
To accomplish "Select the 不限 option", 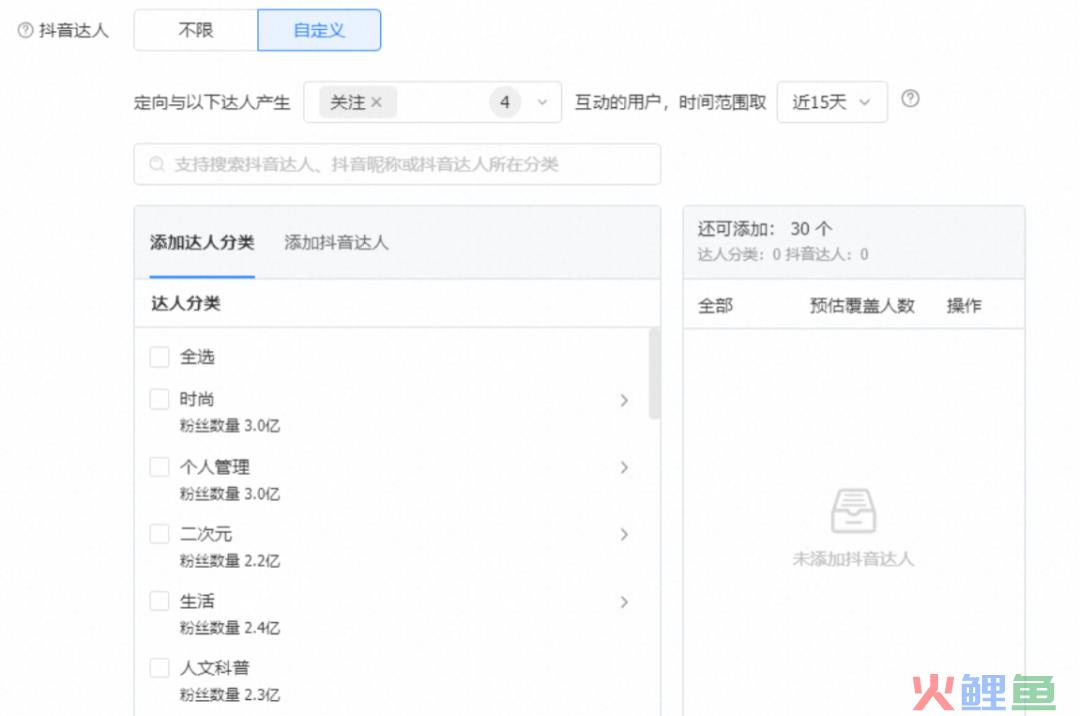I will pyautogui.click(x=196, y=30).
